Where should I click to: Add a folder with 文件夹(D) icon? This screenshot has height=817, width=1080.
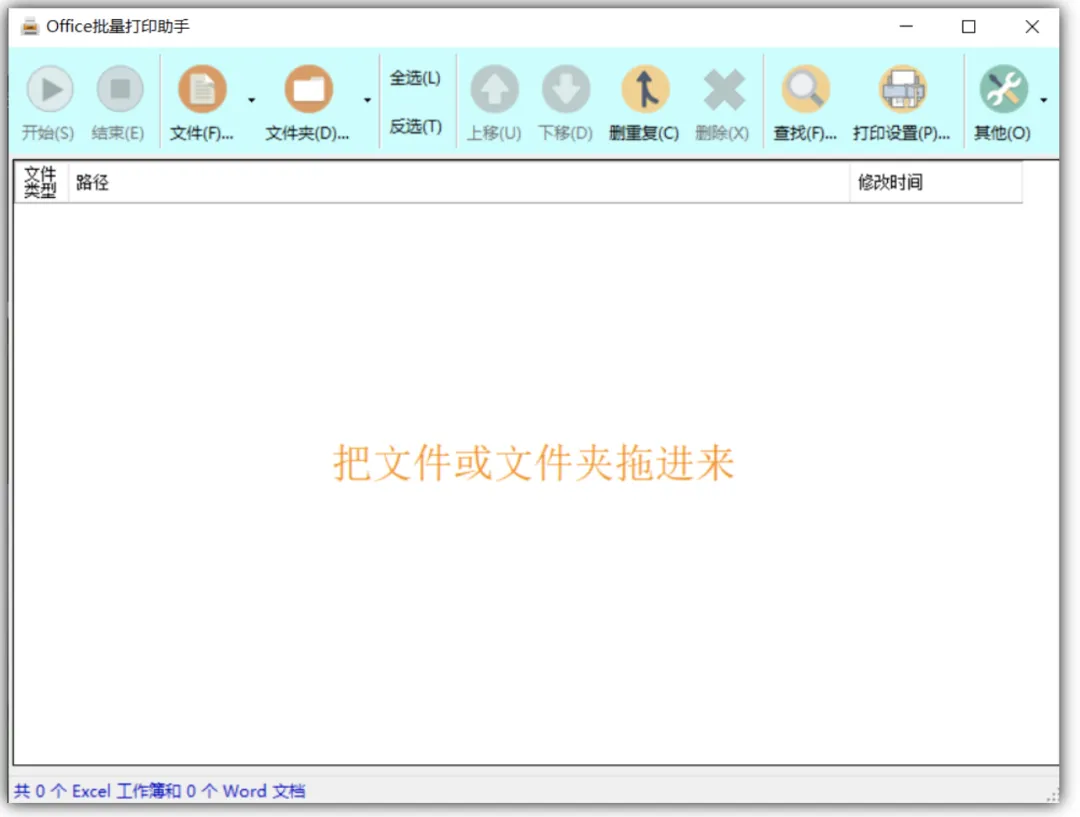[309, 90]
